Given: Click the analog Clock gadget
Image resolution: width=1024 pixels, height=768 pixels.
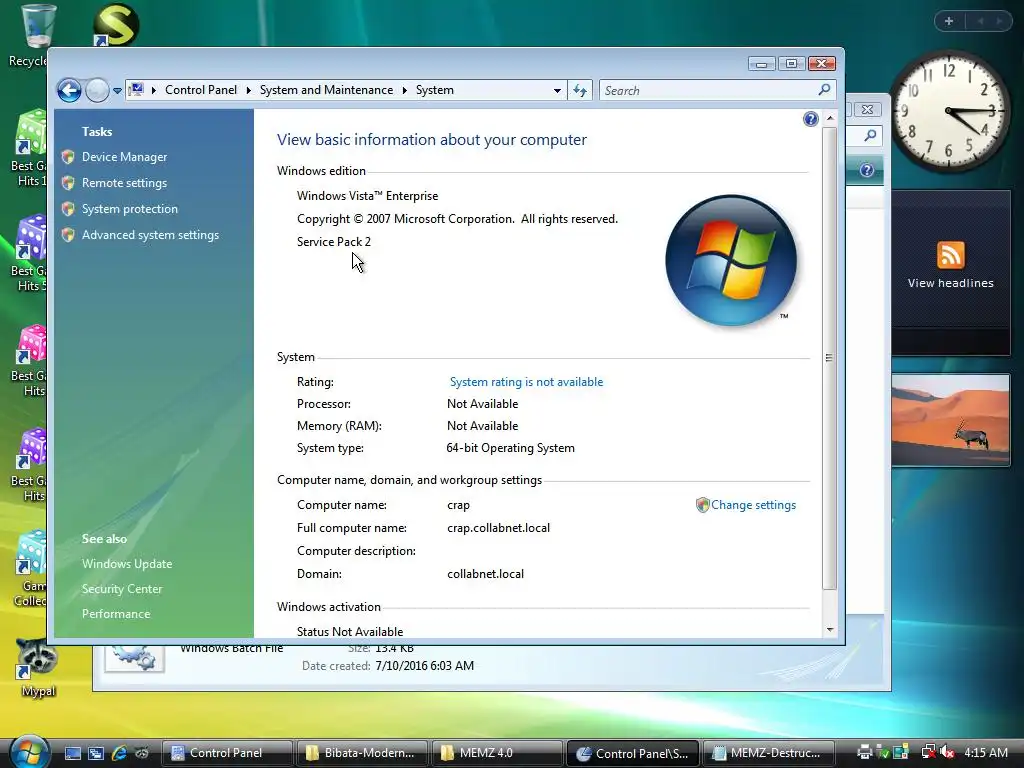Looking at the screenshot, I should 949,111.
